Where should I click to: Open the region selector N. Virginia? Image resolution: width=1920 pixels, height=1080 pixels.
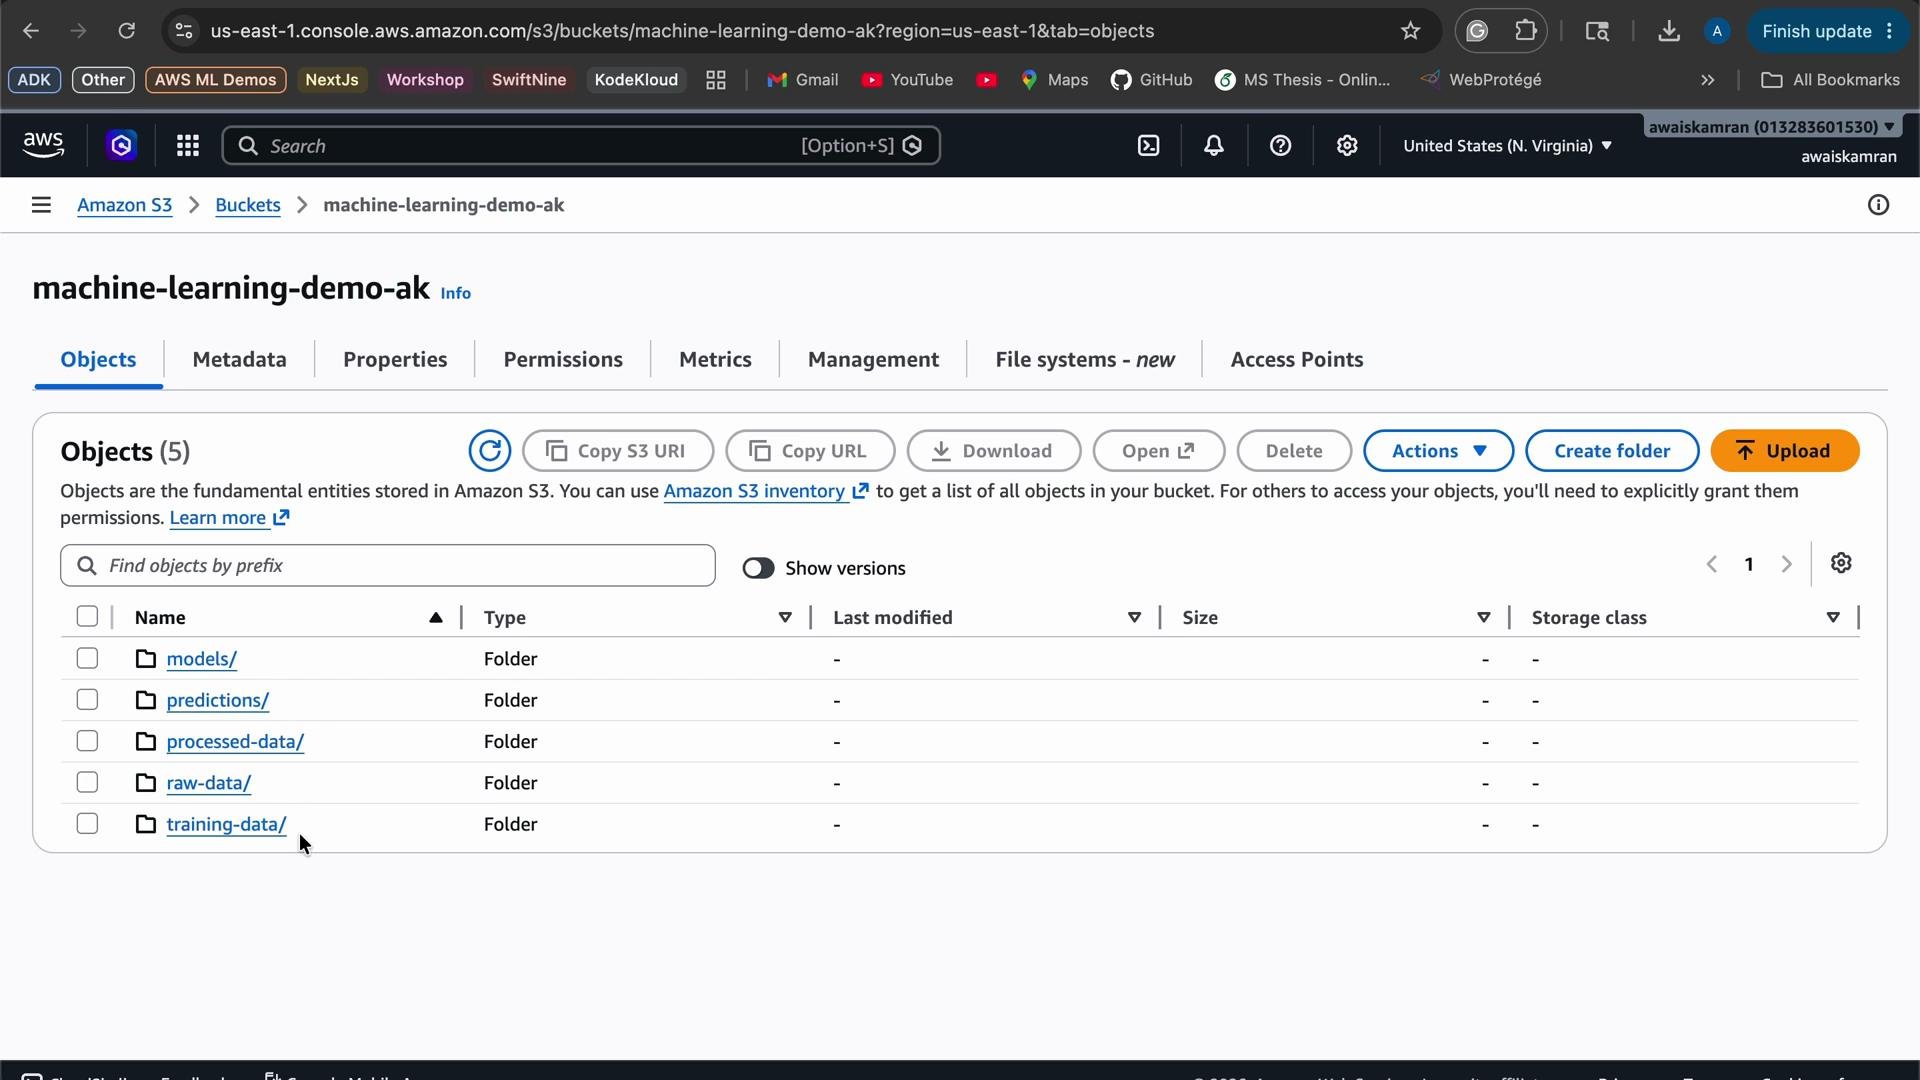coord(1507,146)
